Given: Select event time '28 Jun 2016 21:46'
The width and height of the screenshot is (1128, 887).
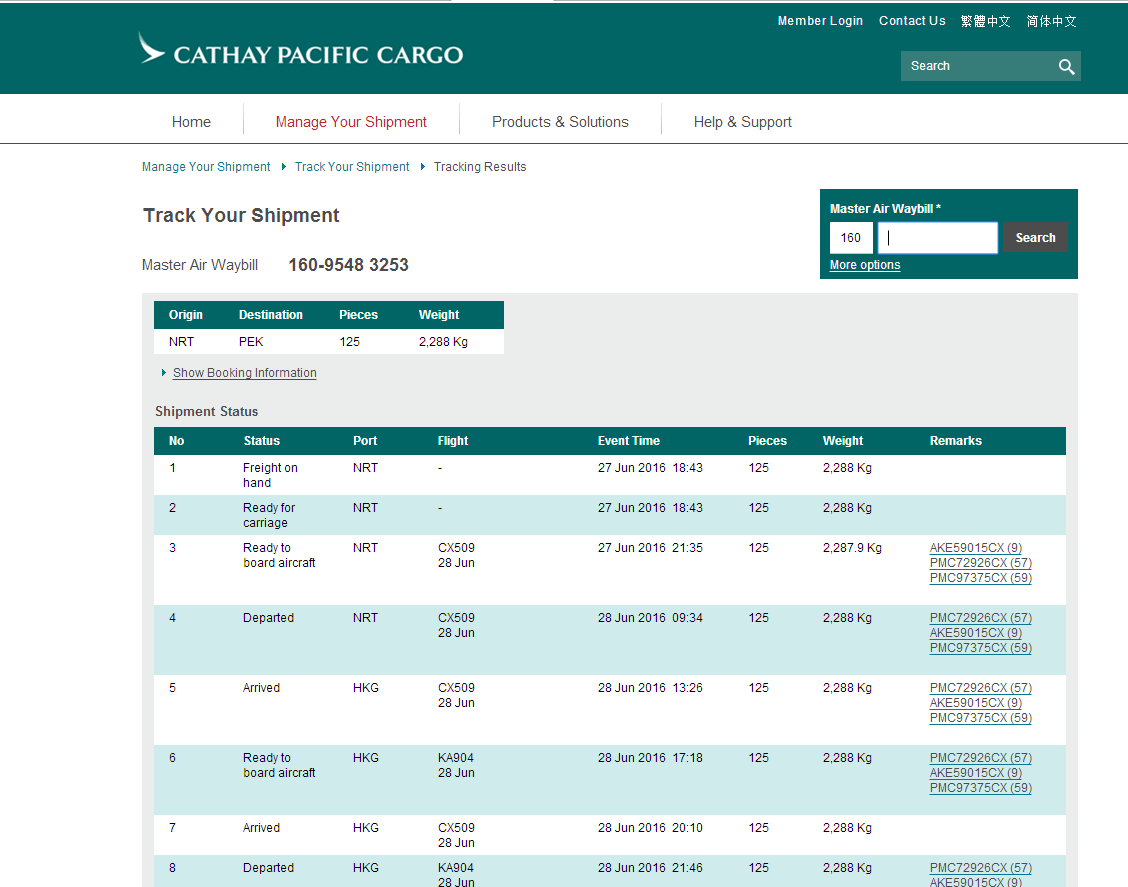Looking at the screenshot, I should pyautogui.click(x=650, y=868).
